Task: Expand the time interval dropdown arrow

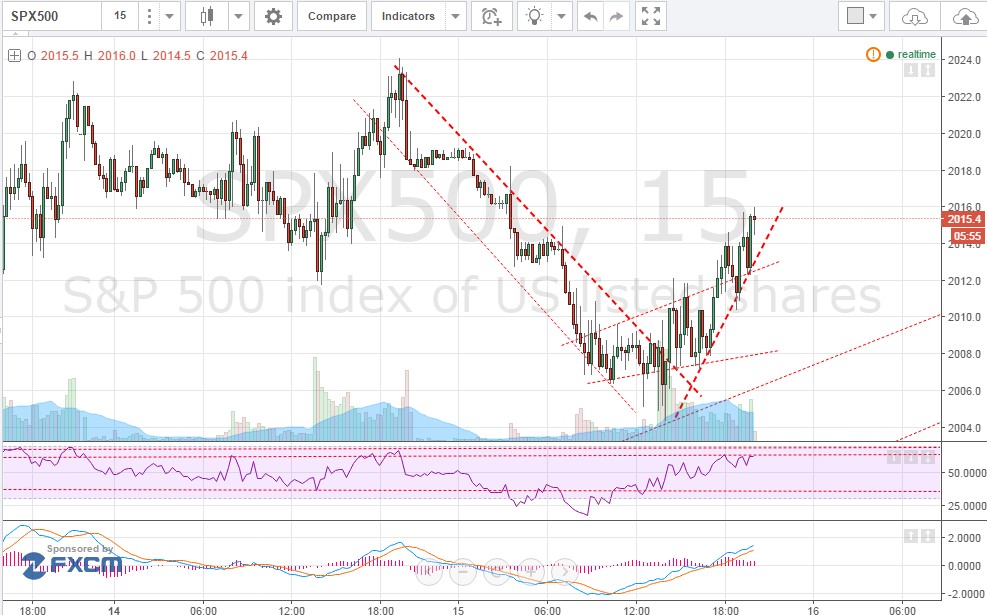Action: [x=169, y=16]
